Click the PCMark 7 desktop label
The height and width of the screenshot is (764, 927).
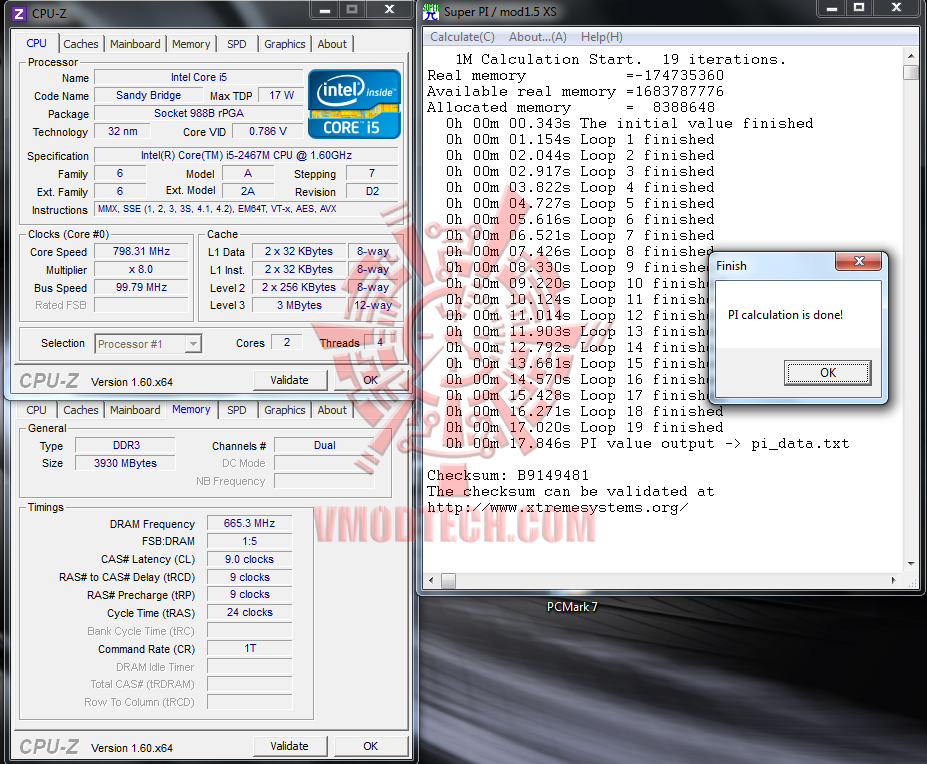(x=572, y=607)
